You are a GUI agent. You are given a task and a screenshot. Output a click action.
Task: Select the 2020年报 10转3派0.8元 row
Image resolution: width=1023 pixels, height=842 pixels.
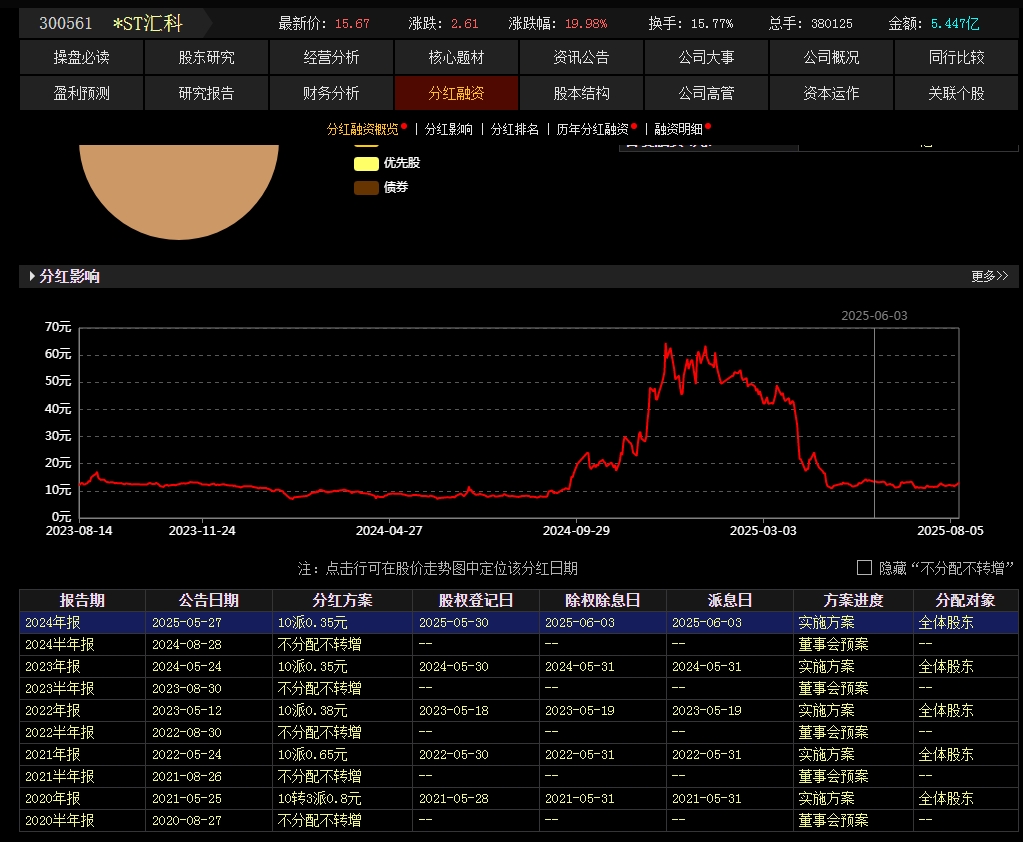coord(320,799)
